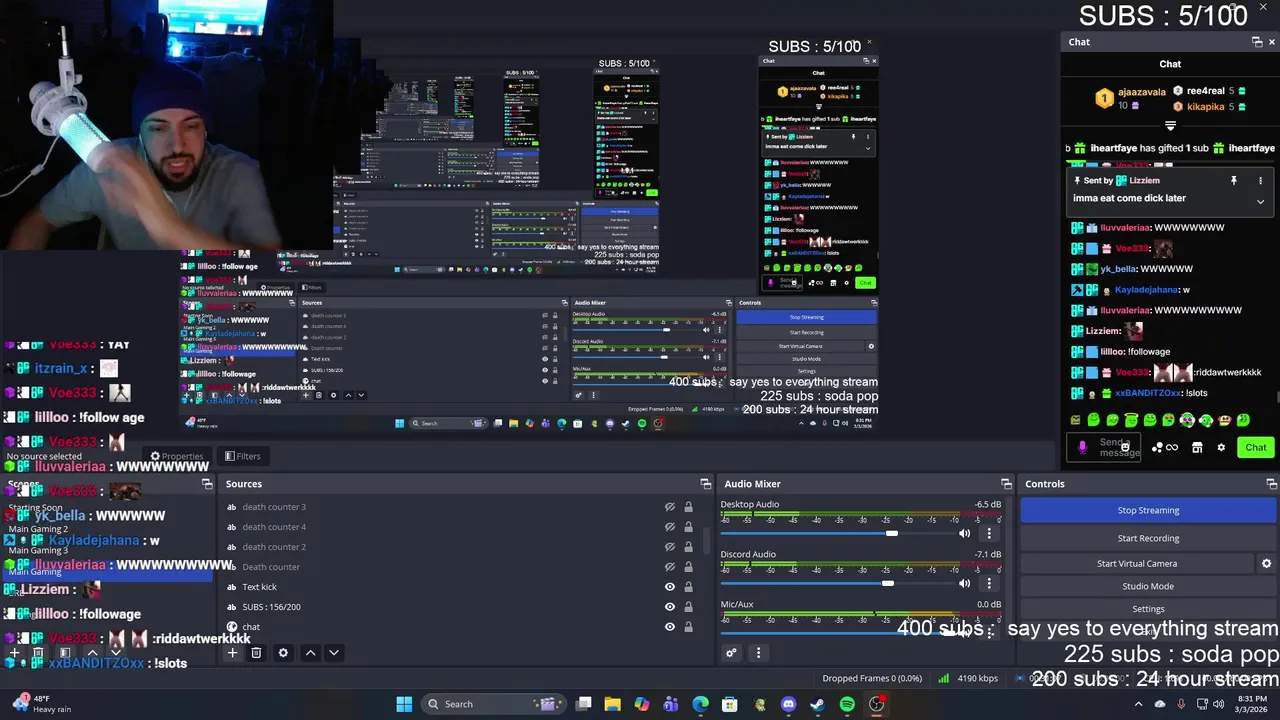
Task: Click the Sources list scrollbar
Action: point(707,540)
